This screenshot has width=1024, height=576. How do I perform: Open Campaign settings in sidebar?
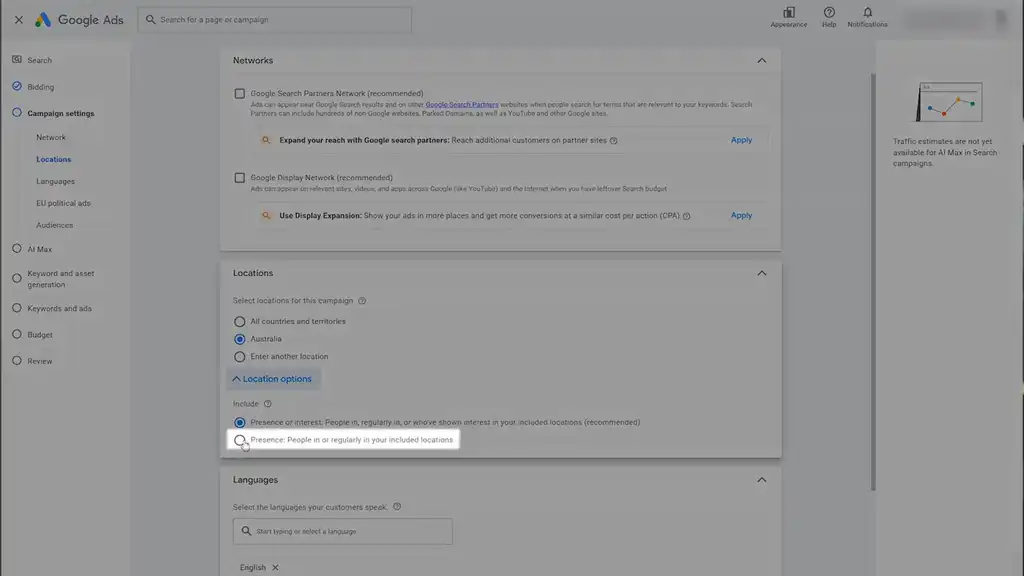coord(61,113)
